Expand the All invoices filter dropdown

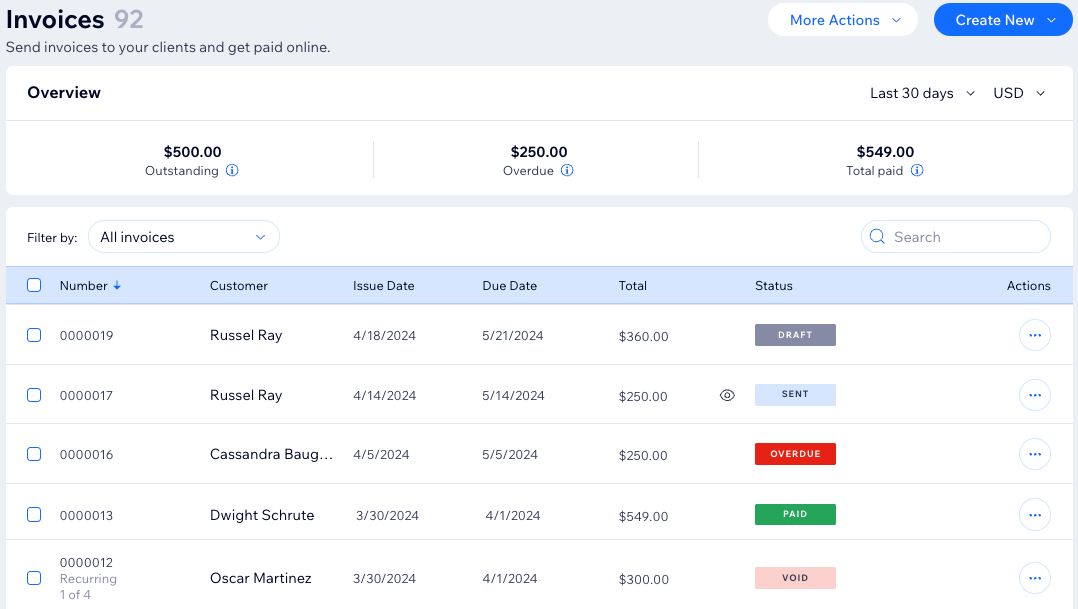[184, 237]
